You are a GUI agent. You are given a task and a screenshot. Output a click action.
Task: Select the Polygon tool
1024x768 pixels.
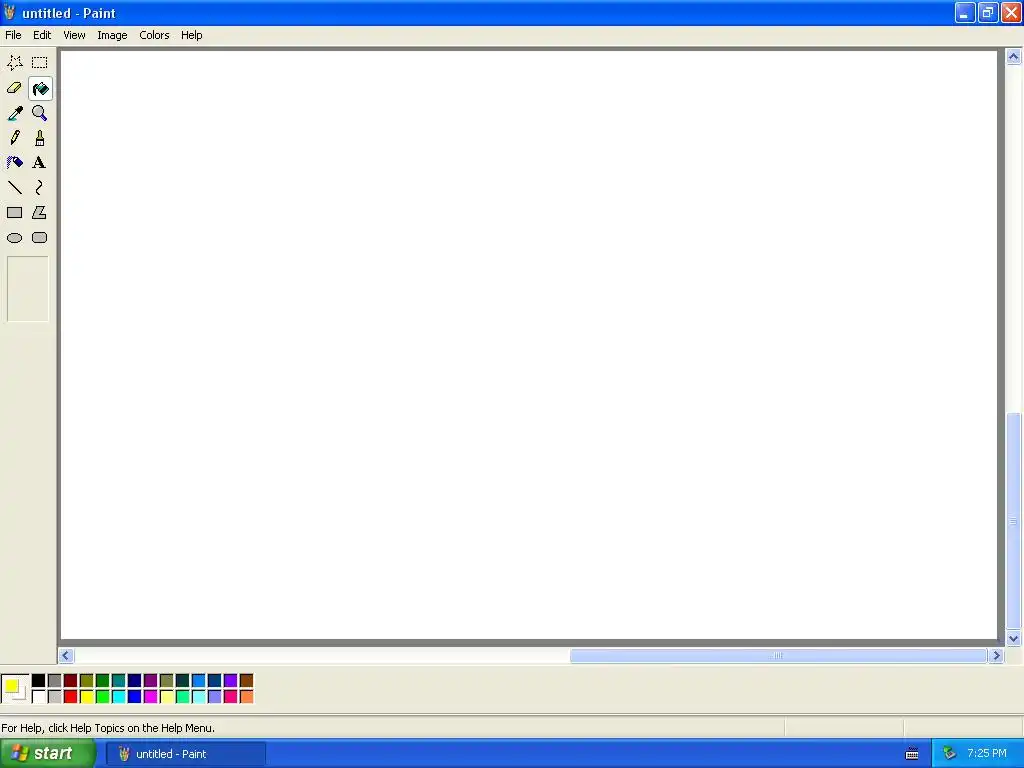point(40,213)
